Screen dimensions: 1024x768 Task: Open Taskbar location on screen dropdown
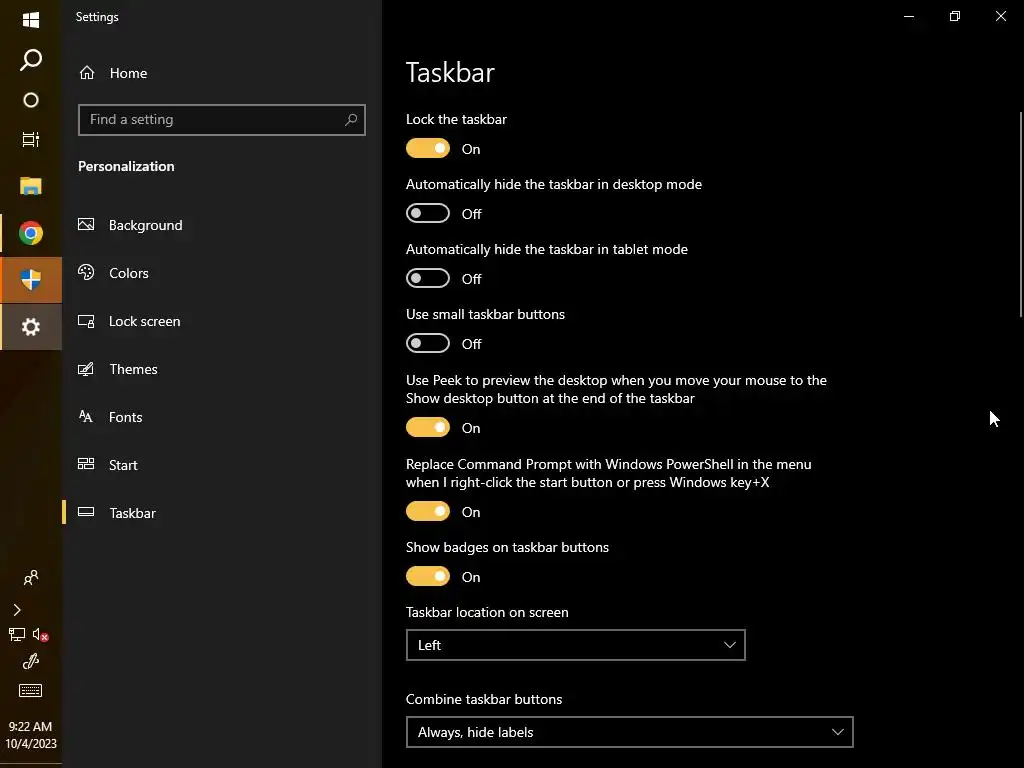point(575,645)
